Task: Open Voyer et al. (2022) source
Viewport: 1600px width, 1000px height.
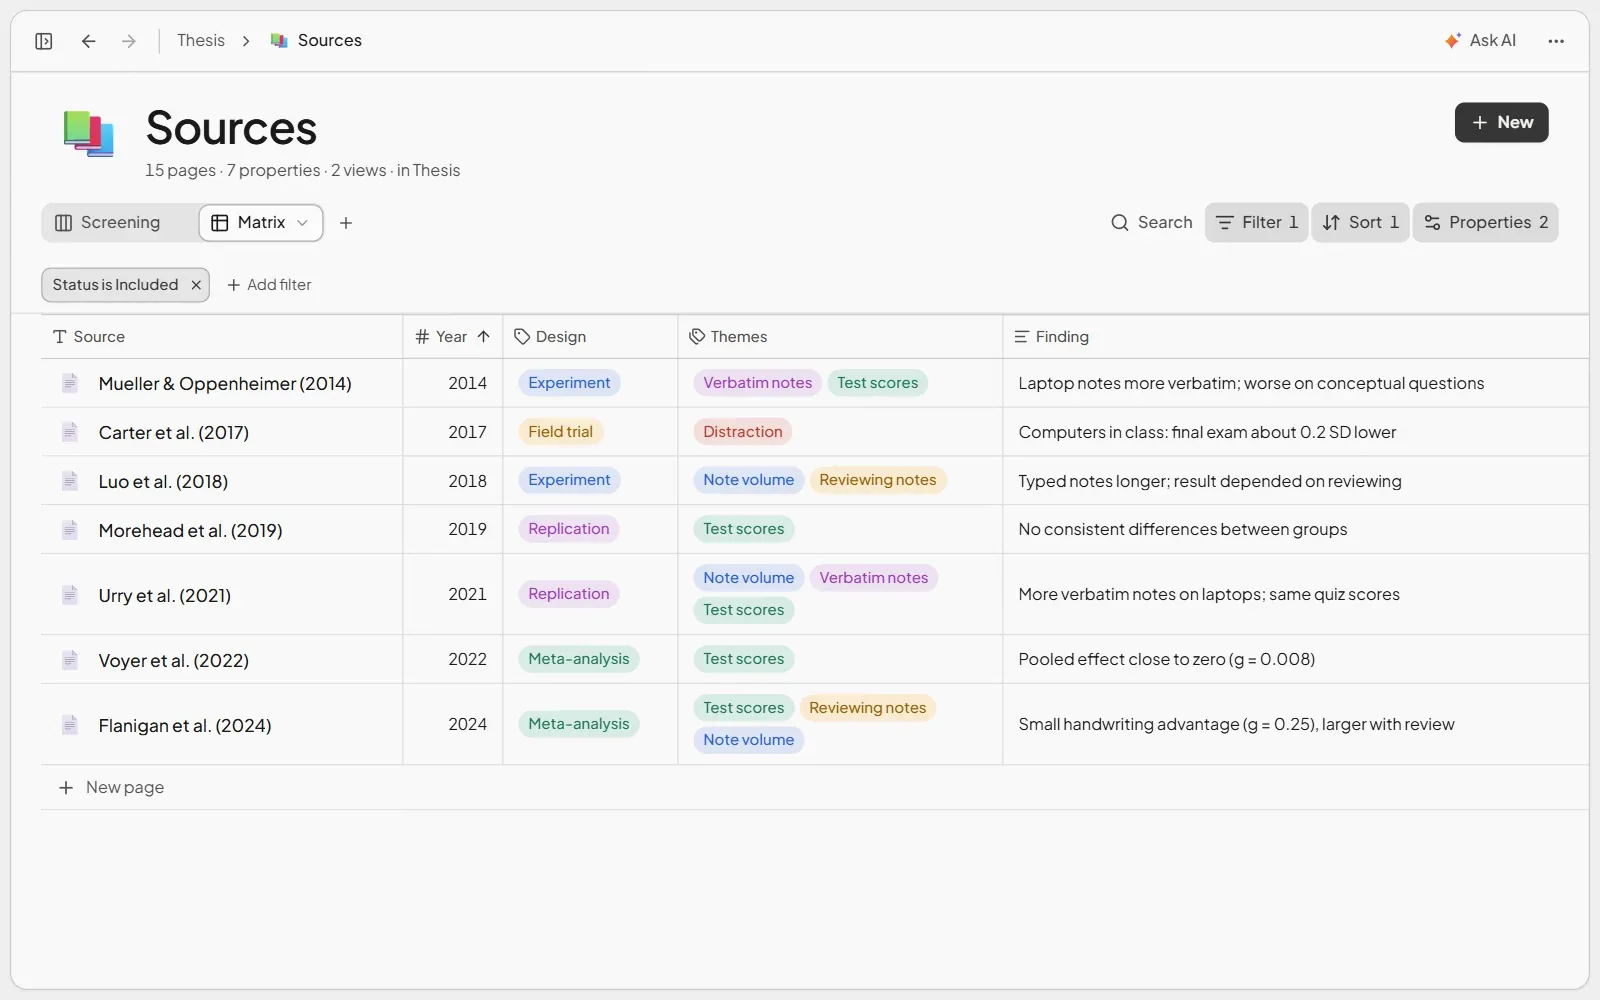Action: 174,661
